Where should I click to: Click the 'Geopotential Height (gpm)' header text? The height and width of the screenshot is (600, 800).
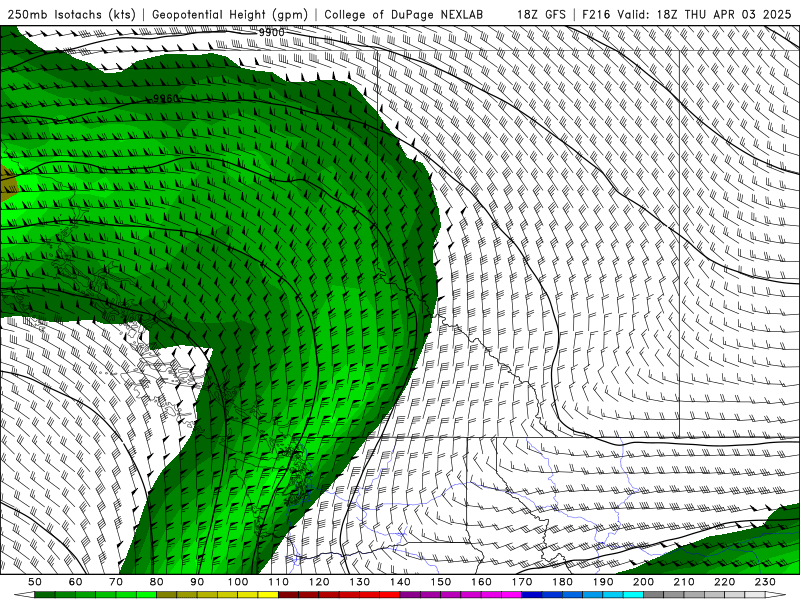pyautogui.click(x=230, y=15)
